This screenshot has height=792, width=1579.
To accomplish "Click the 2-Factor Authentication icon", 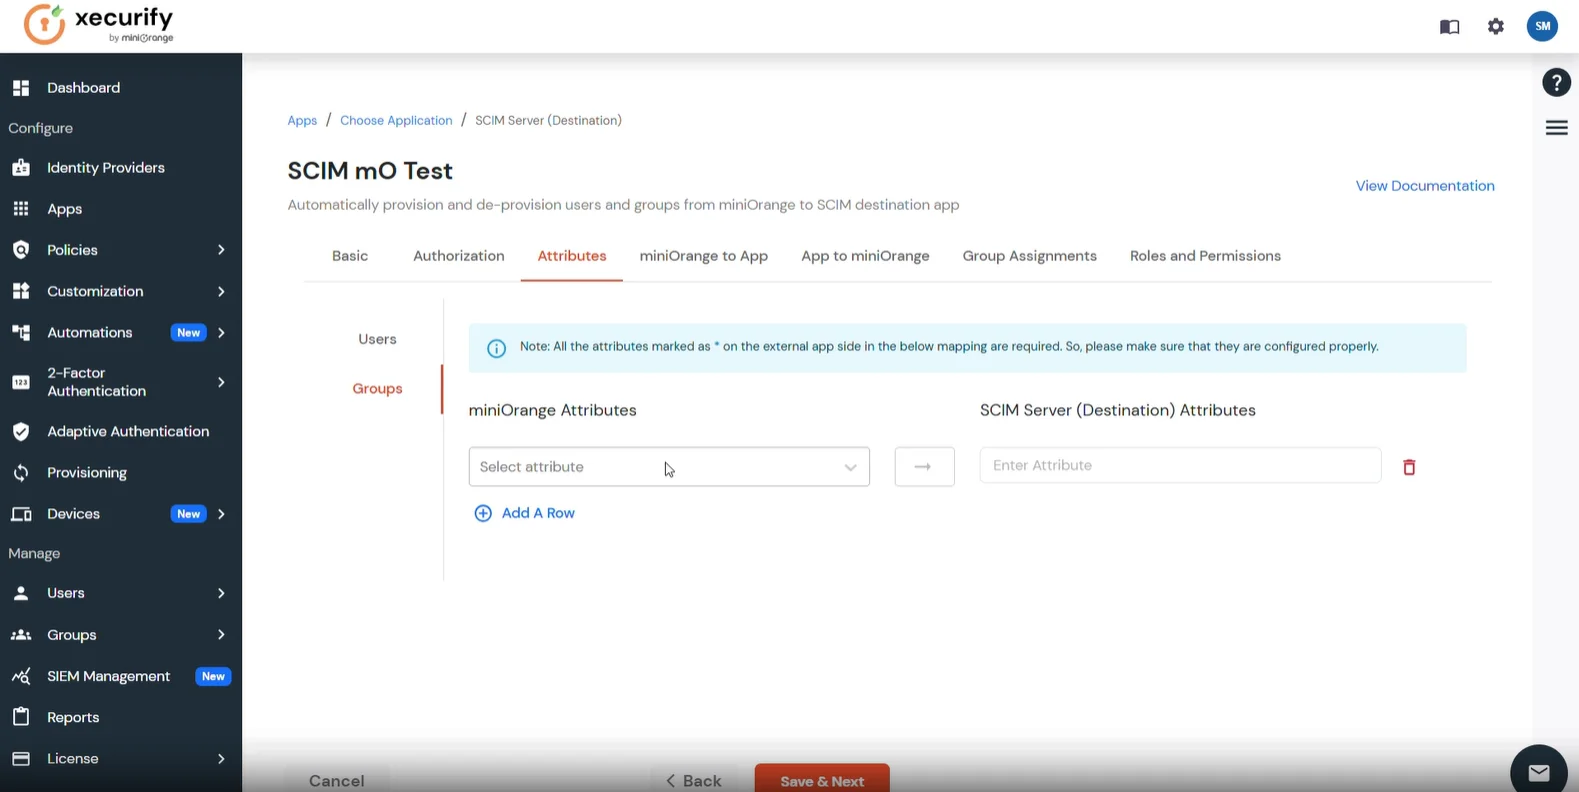I will tap(21, 382).
